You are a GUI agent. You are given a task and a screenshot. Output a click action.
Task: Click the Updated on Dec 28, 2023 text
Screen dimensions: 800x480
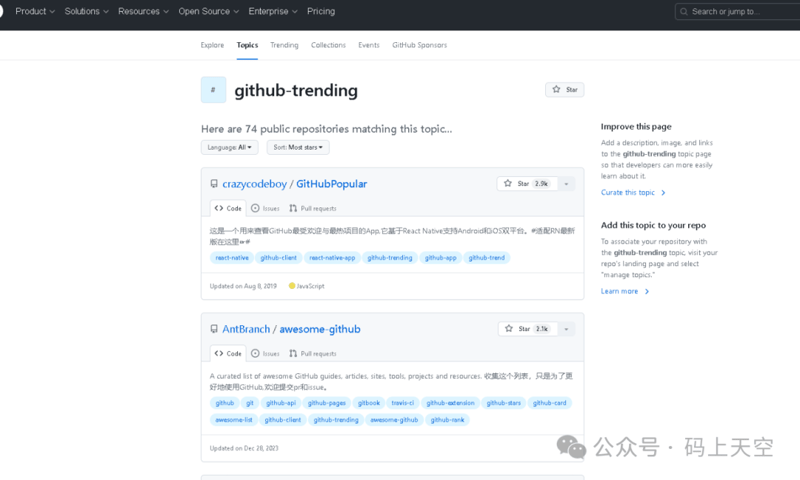[244, 448]
